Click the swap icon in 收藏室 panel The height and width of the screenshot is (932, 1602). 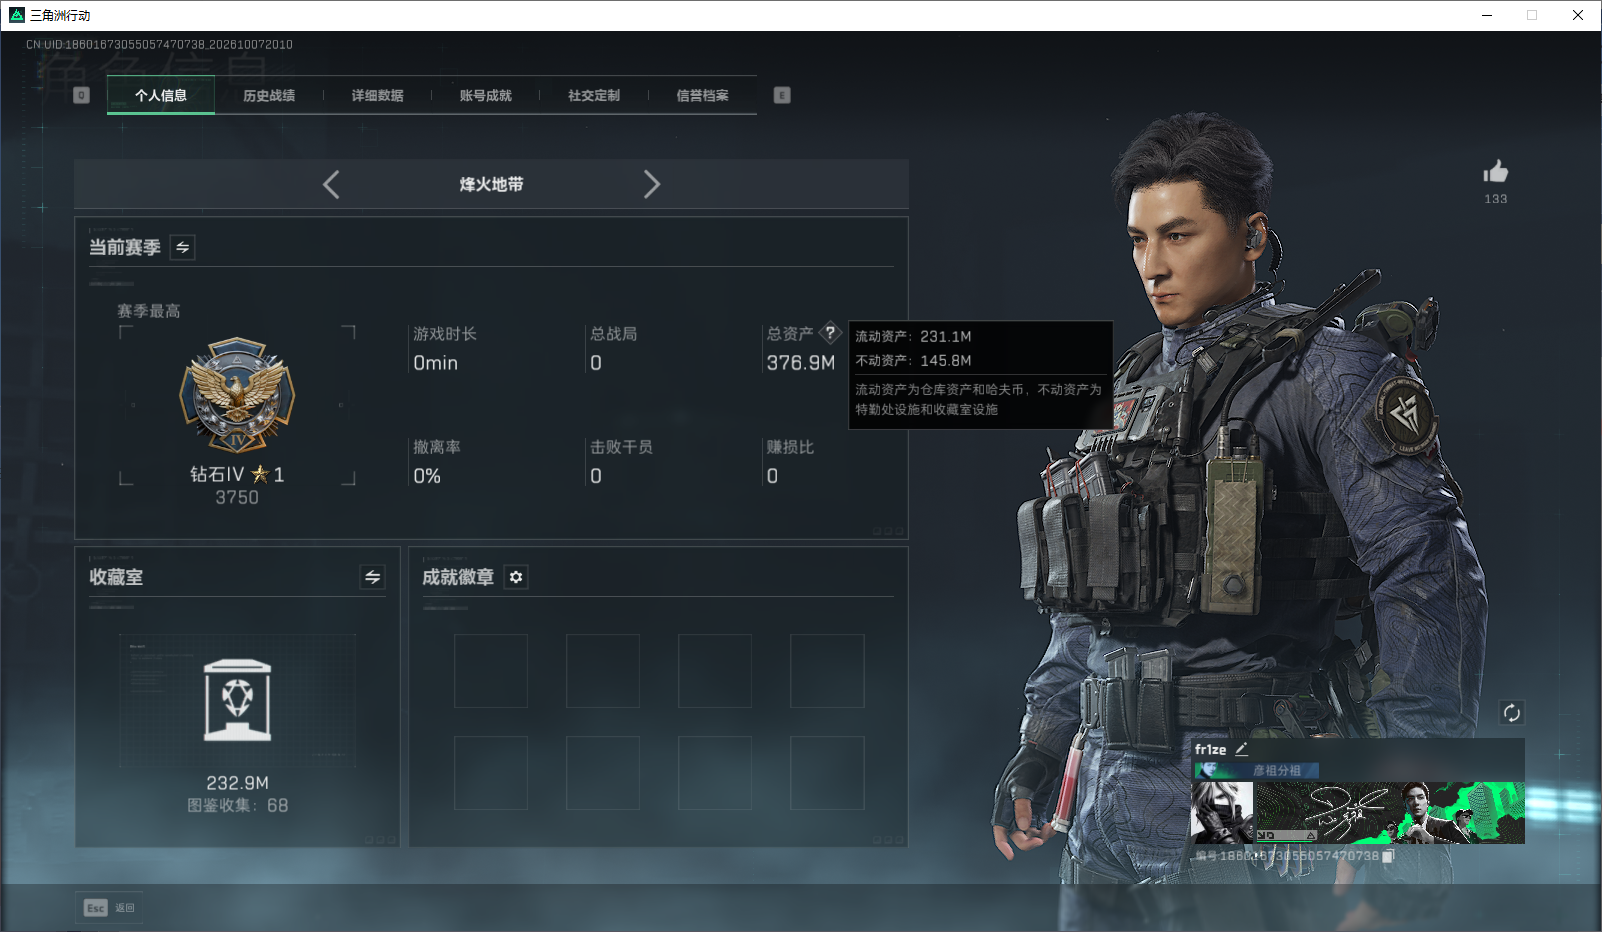[x=372, y=577]
